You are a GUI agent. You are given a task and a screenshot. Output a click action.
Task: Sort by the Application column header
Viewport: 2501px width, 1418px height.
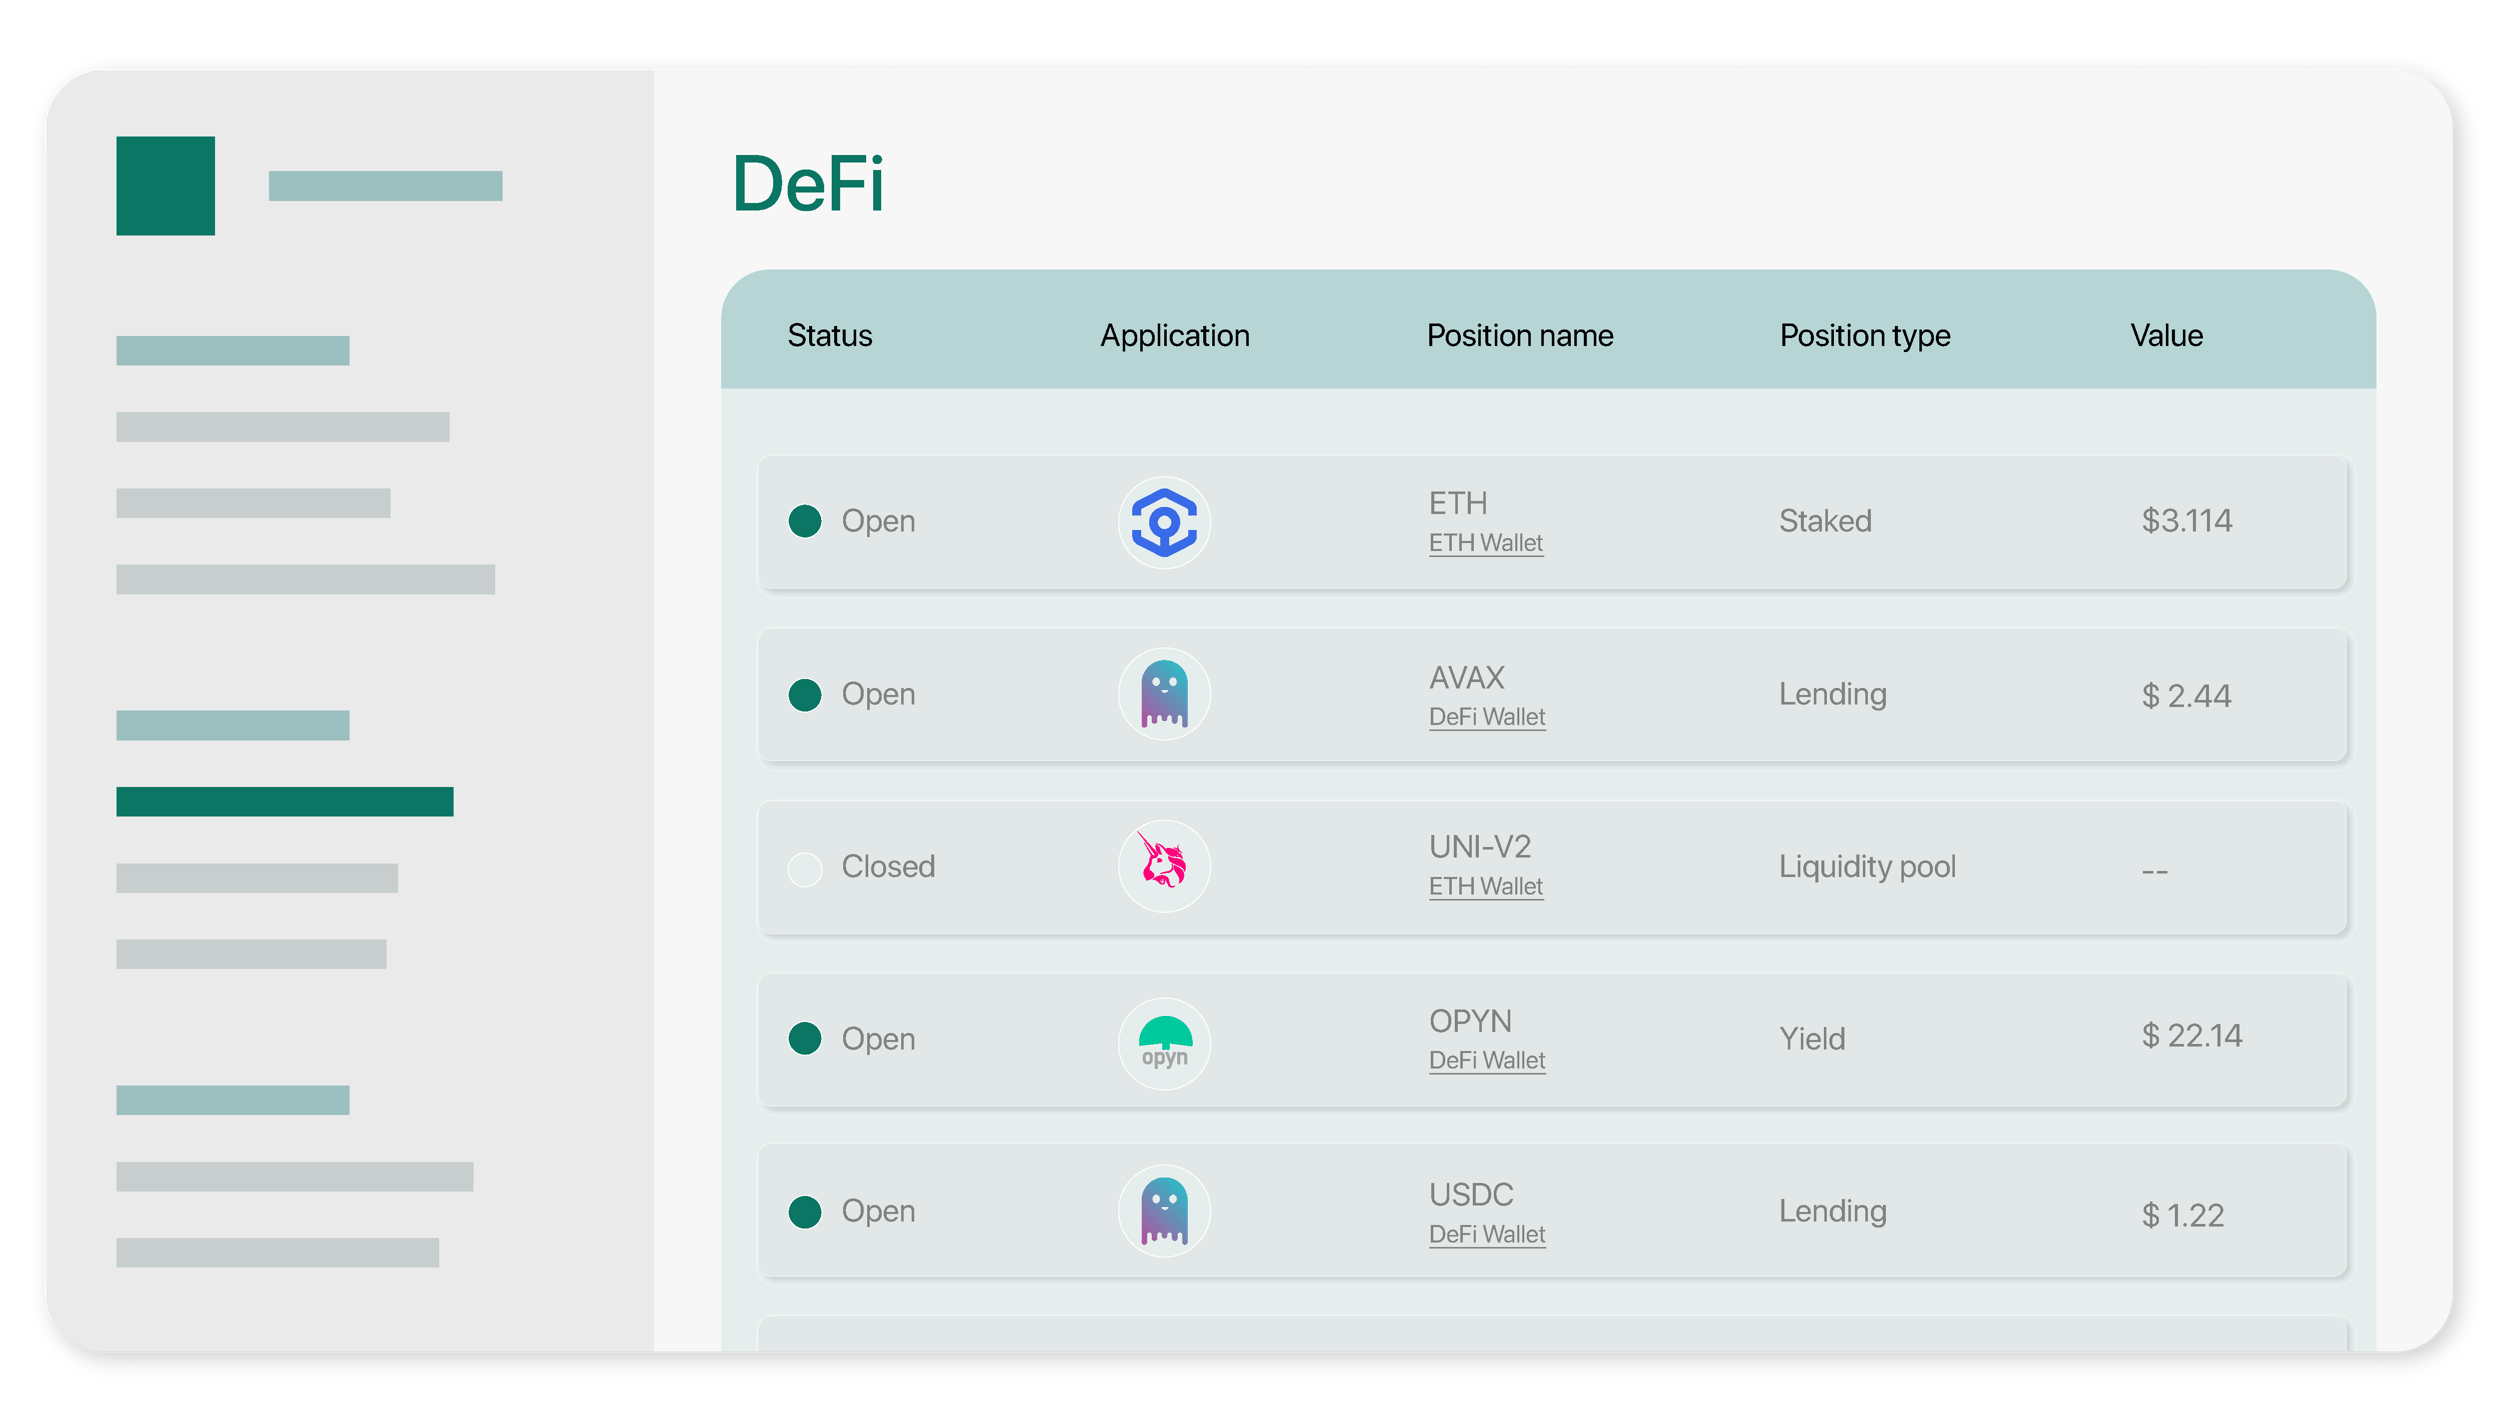1175,336
